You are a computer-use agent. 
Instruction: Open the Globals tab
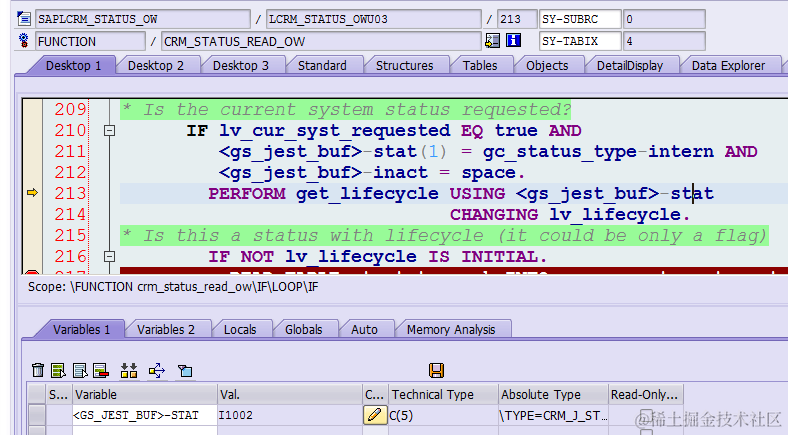coord(304,330)
